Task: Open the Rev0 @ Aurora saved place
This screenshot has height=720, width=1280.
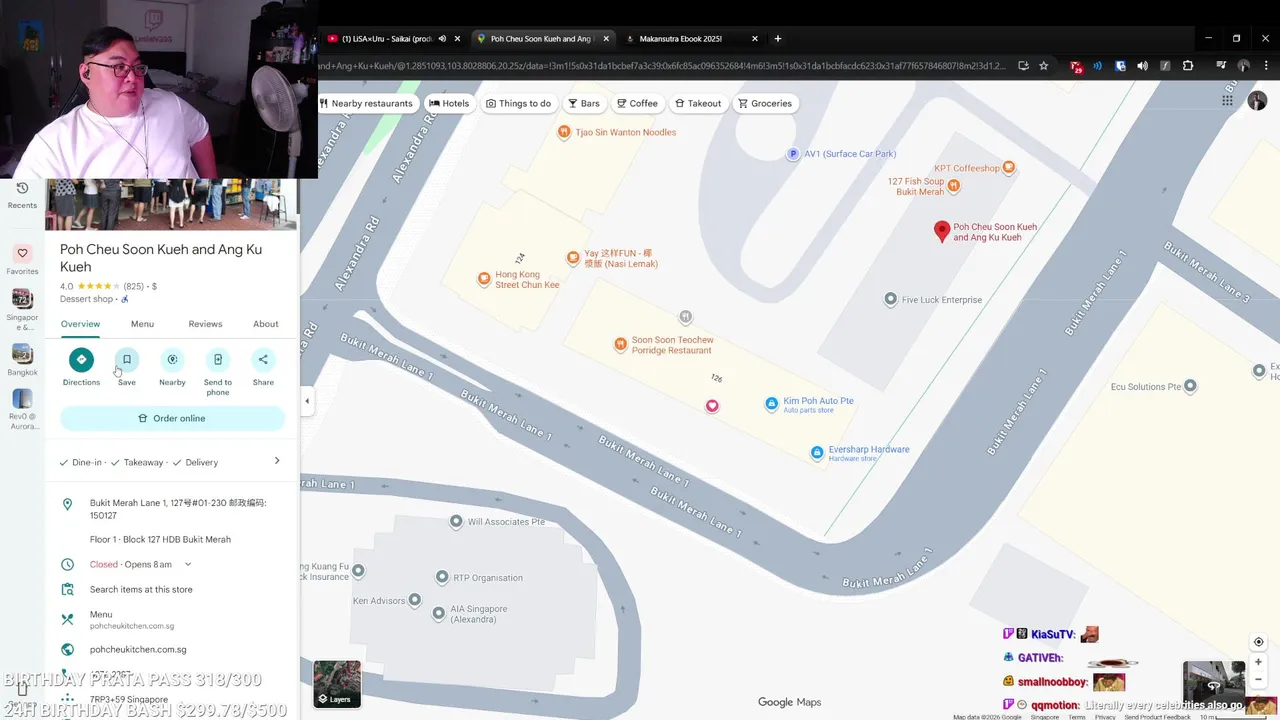Action: point(22,399)
